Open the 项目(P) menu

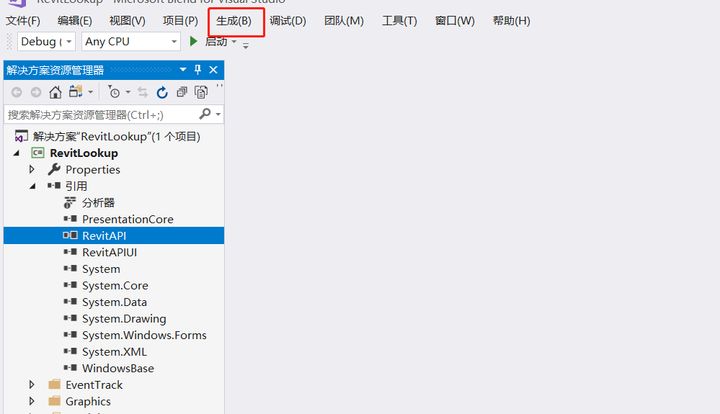tap(180, 21)
